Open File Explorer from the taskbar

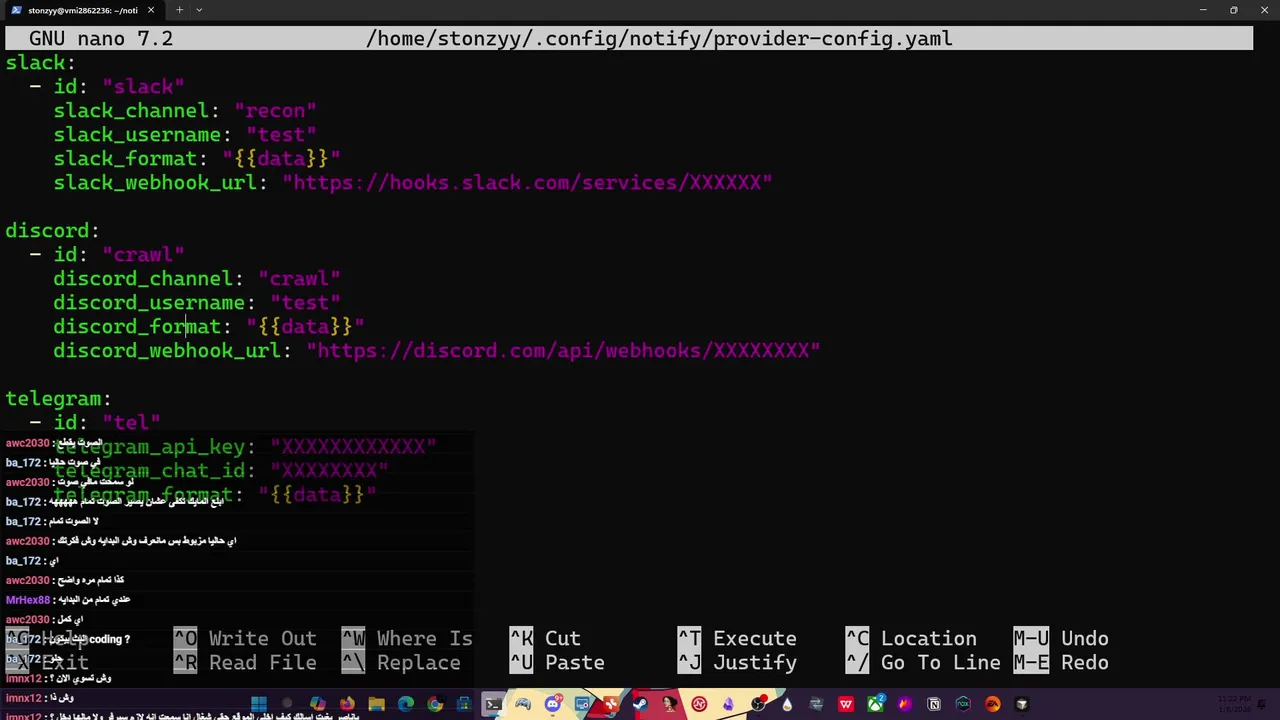[x=376, y=704]
